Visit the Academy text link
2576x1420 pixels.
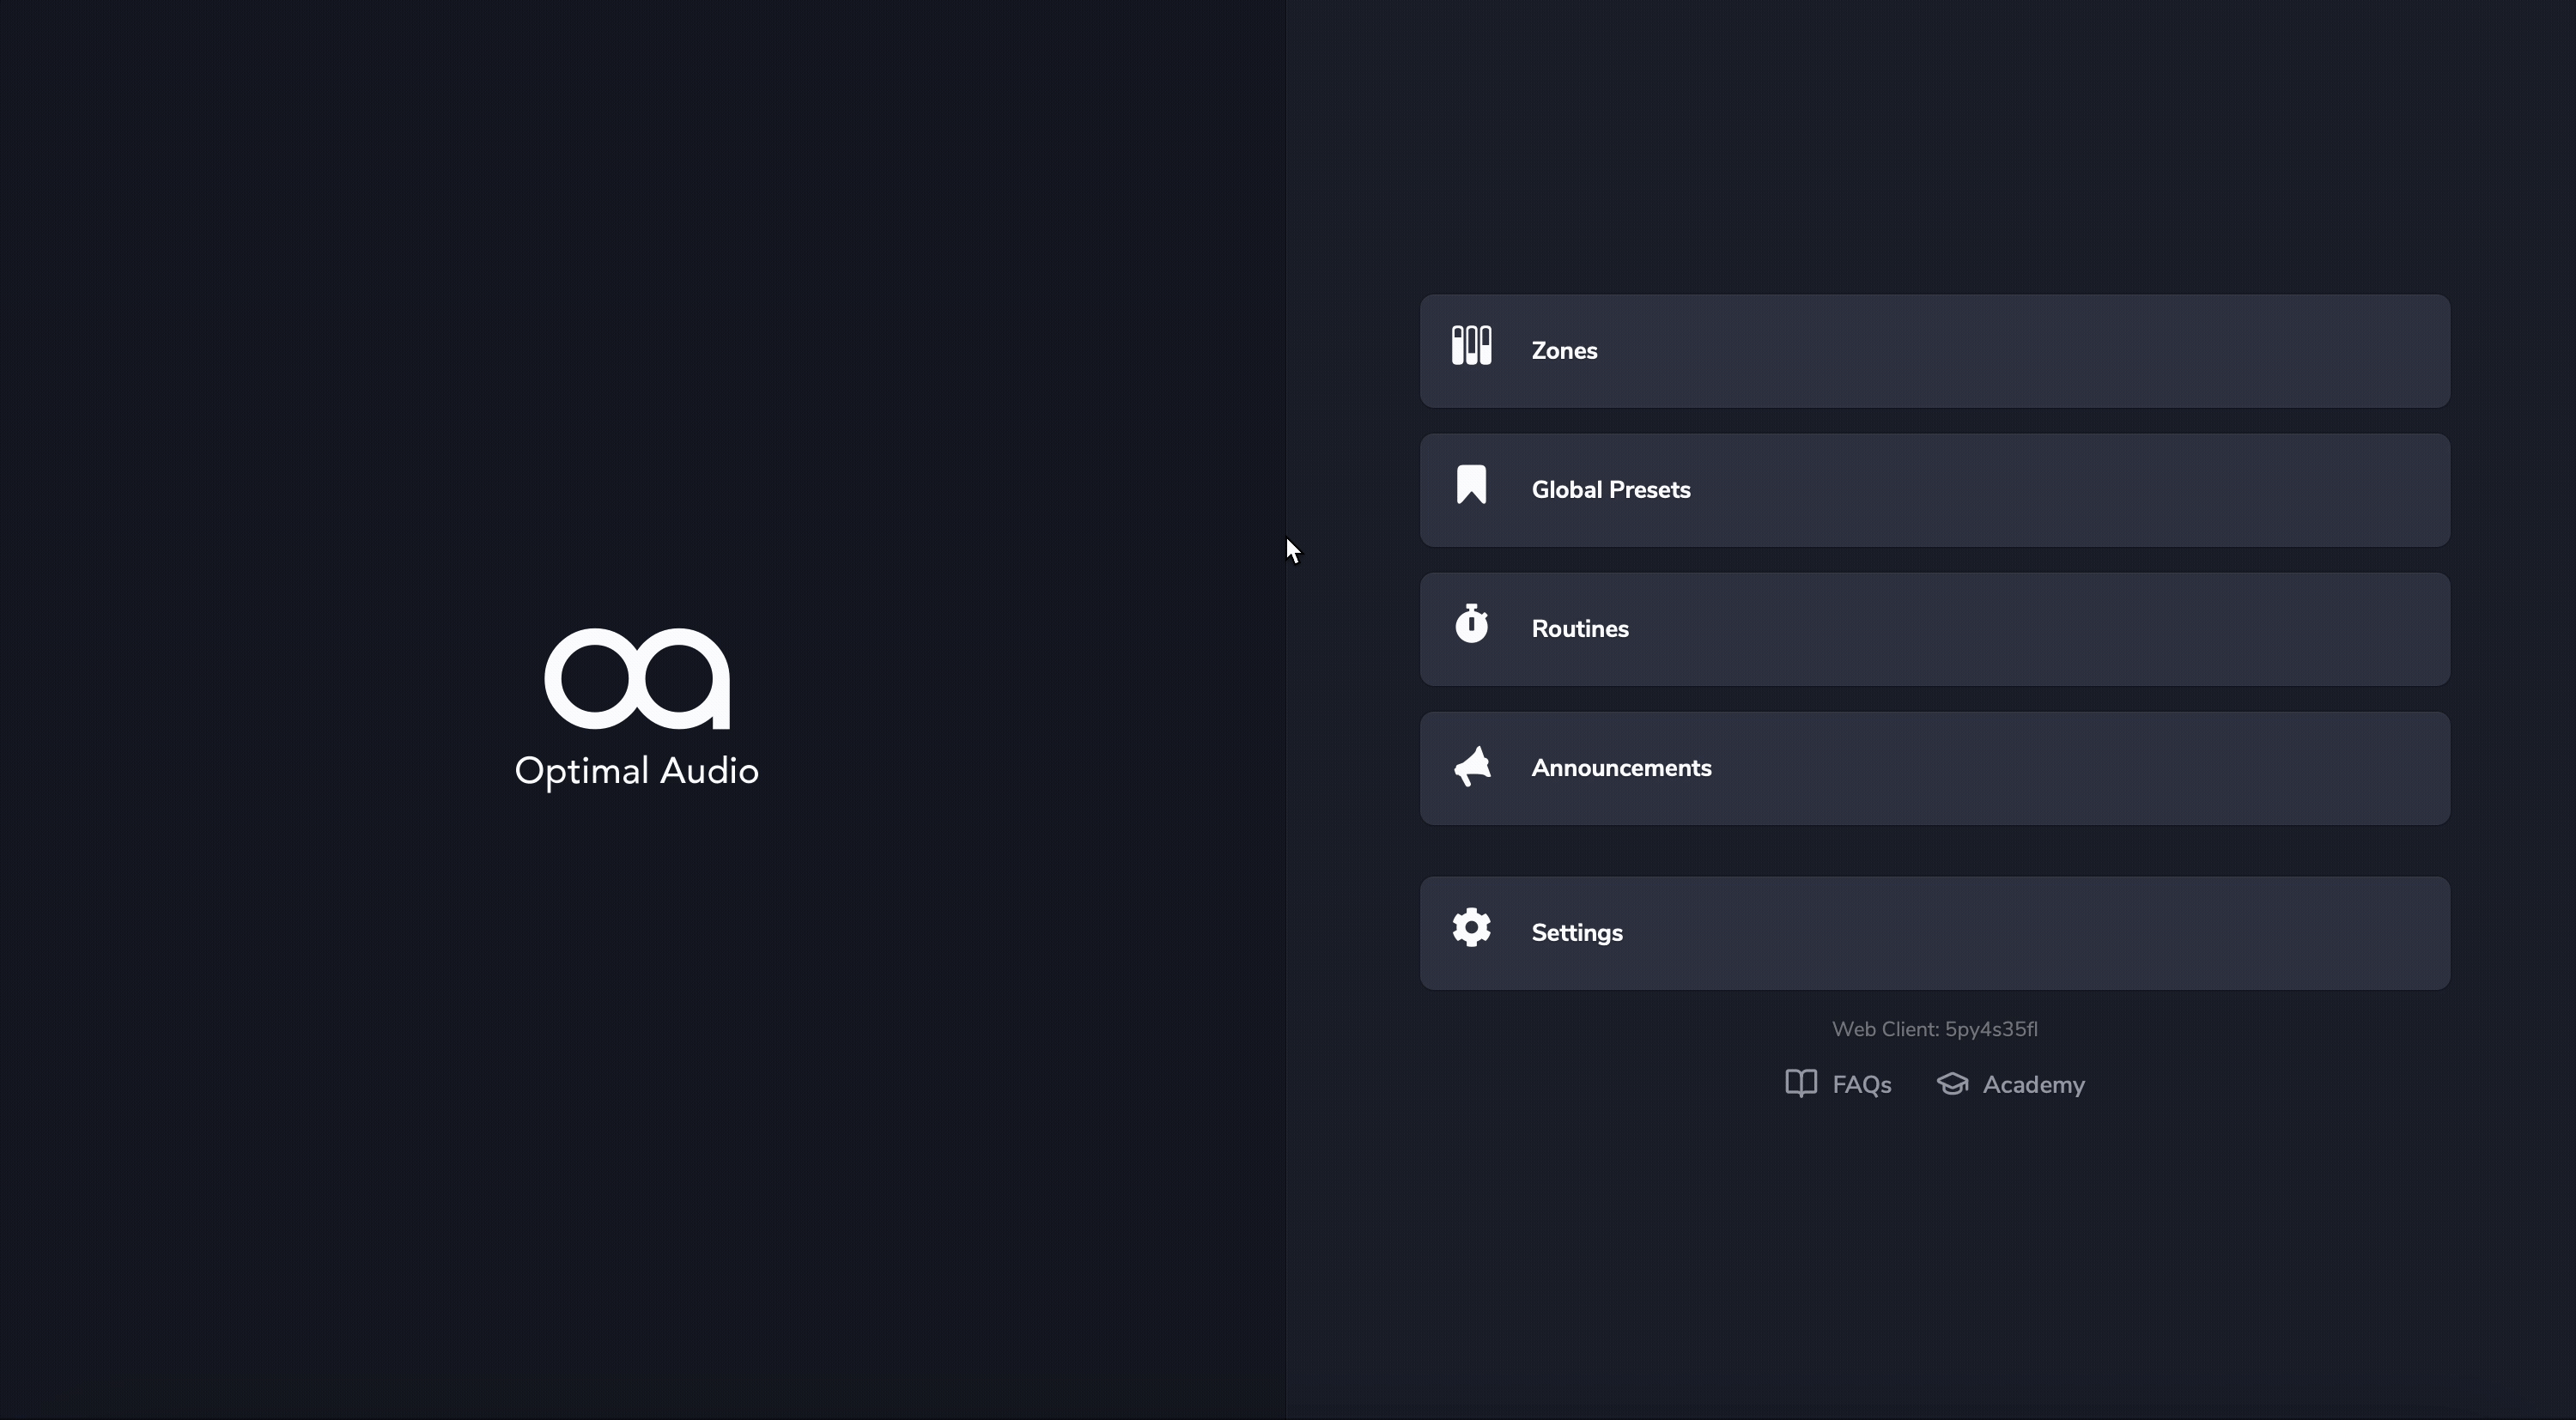[x=2034, y=1085]
